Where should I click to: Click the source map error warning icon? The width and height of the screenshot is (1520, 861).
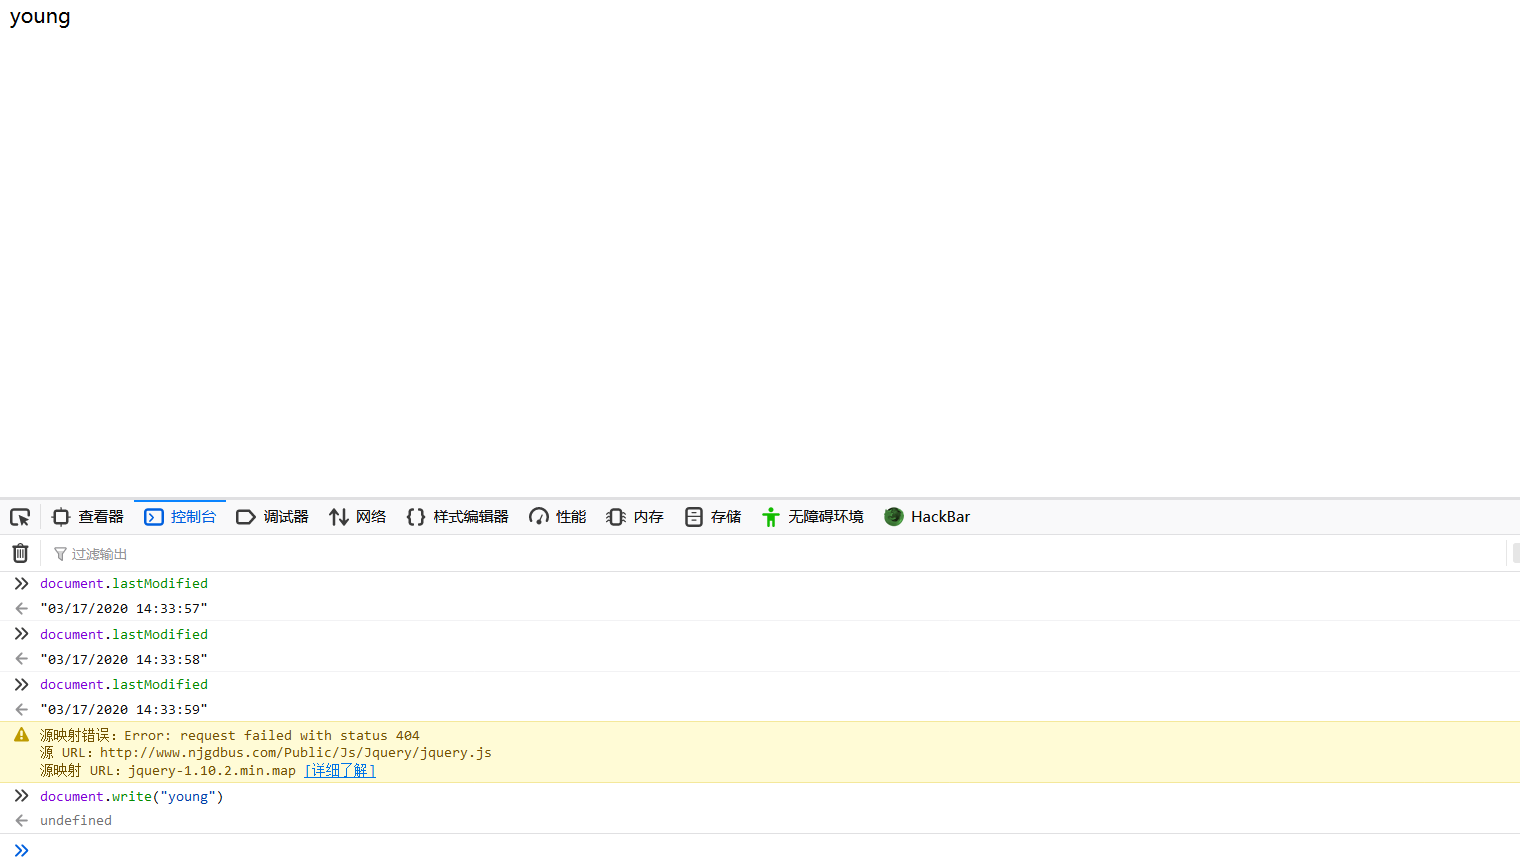click(x=21, y=735)
